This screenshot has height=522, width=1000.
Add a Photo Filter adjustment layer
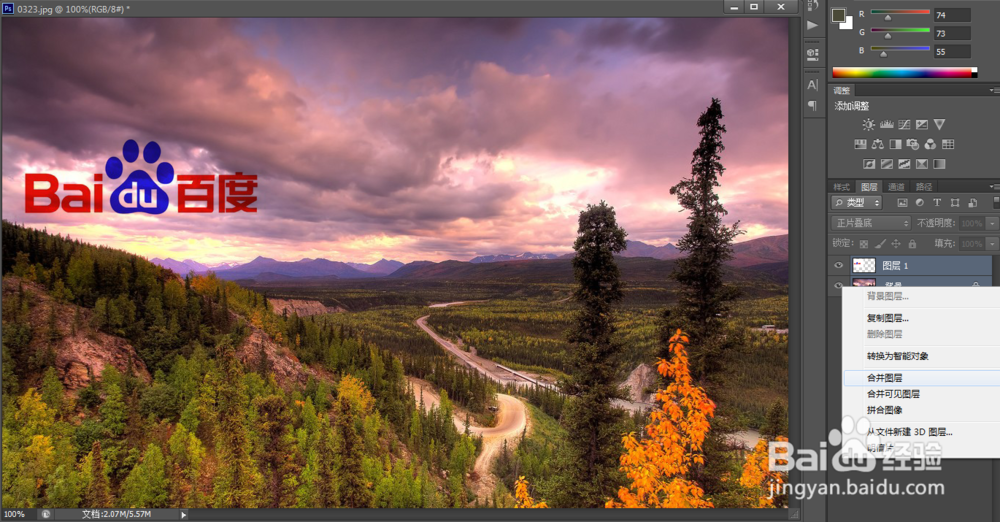point(913,144)
